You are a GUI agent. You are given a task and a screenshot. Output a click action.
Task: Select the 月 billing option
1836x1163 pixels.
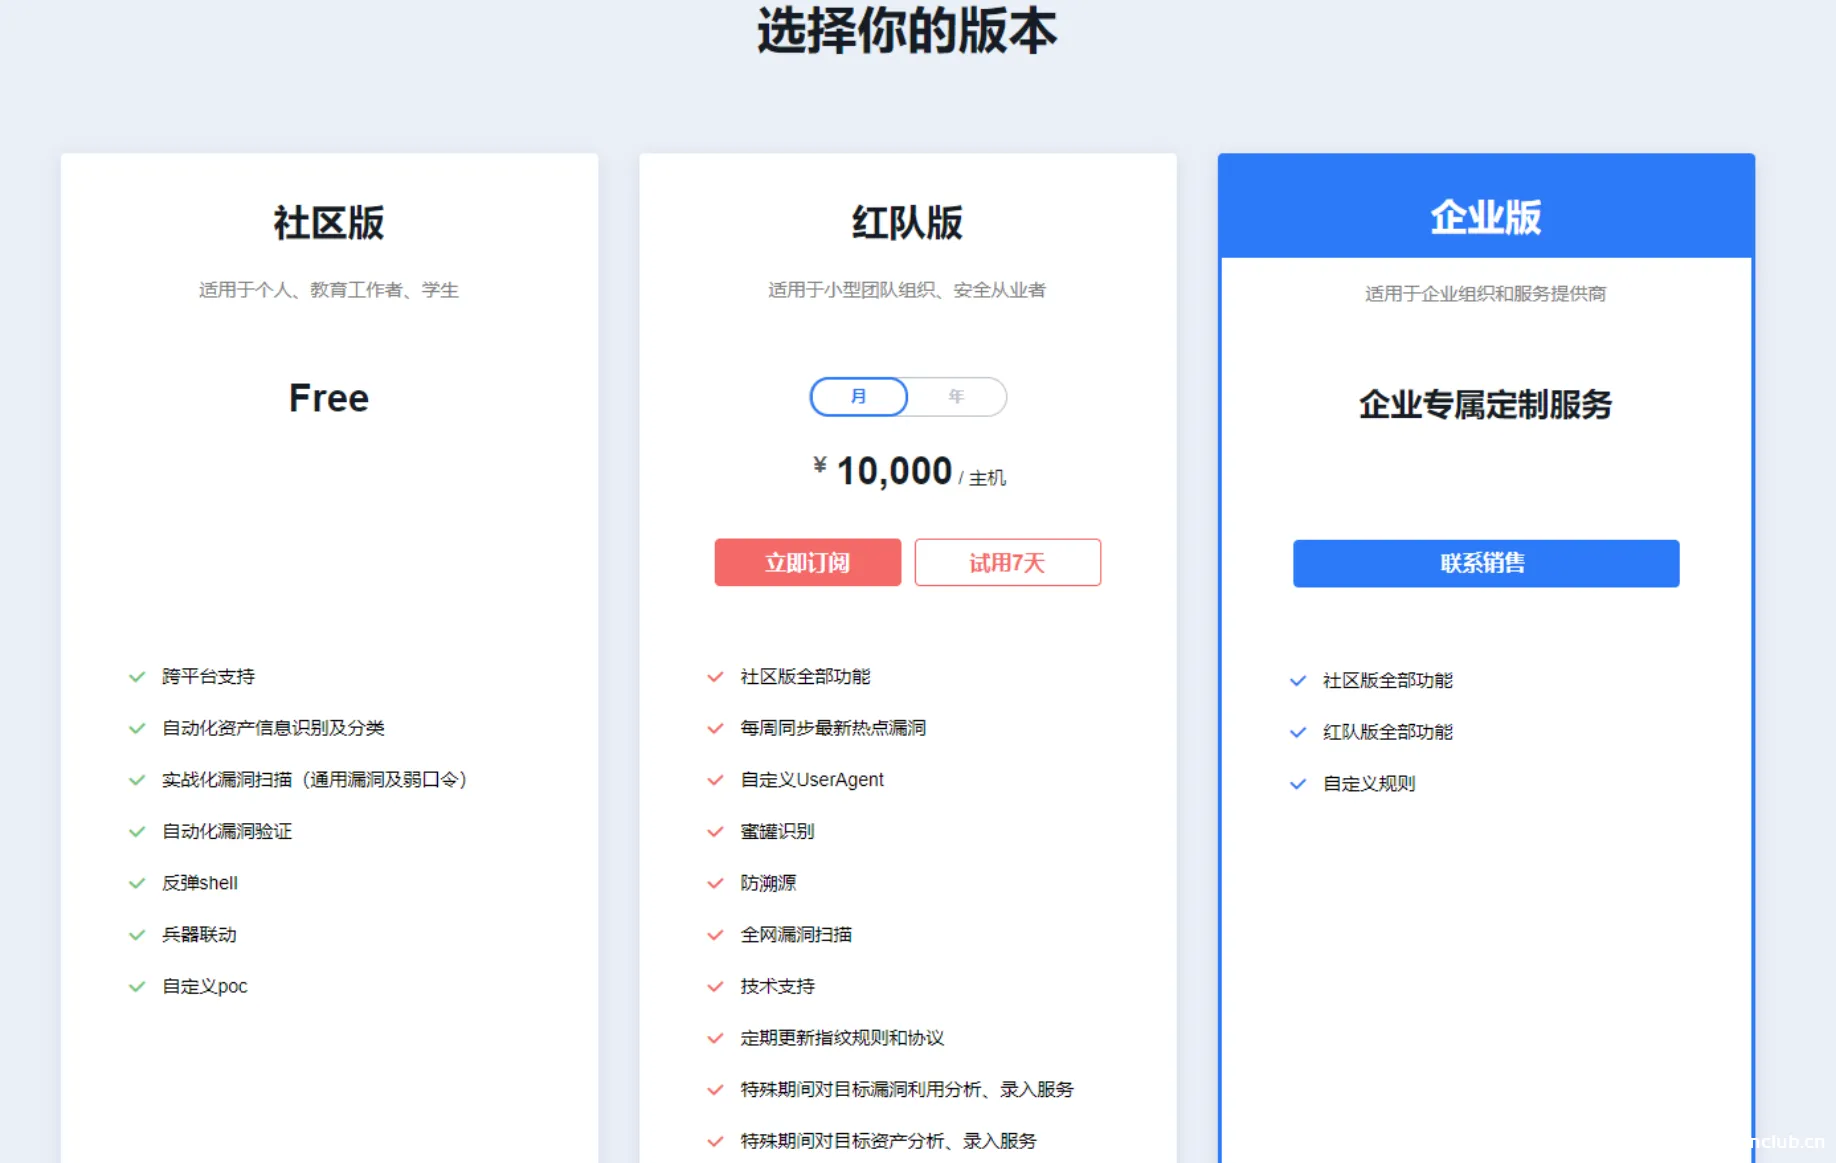[x=857, y=396]
